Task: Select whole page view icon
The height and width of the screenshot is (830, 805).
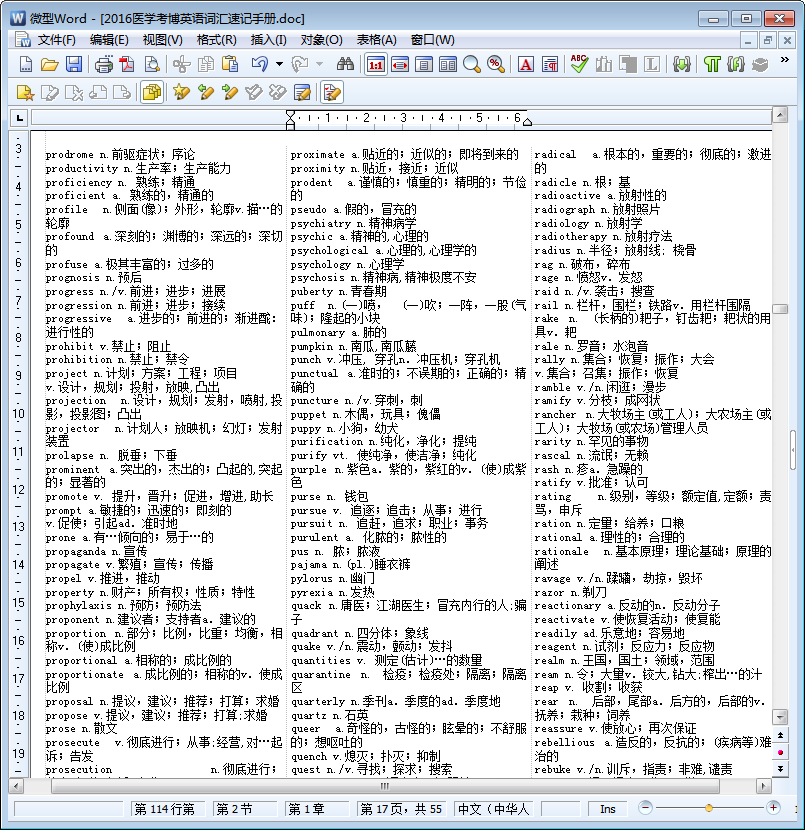Action: (x=423, y=65)
